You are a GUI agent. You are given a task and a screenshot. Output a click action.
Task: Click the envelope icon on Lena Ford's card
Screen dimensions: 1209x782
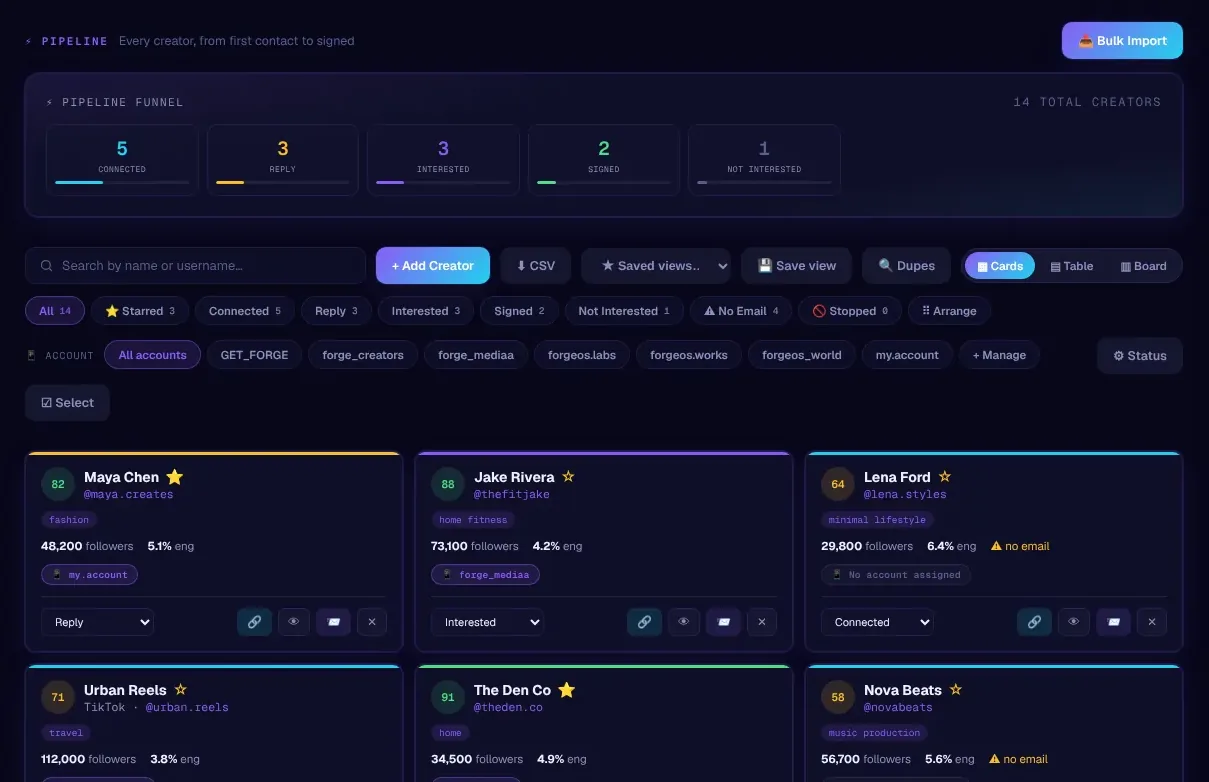[1113, 622]
